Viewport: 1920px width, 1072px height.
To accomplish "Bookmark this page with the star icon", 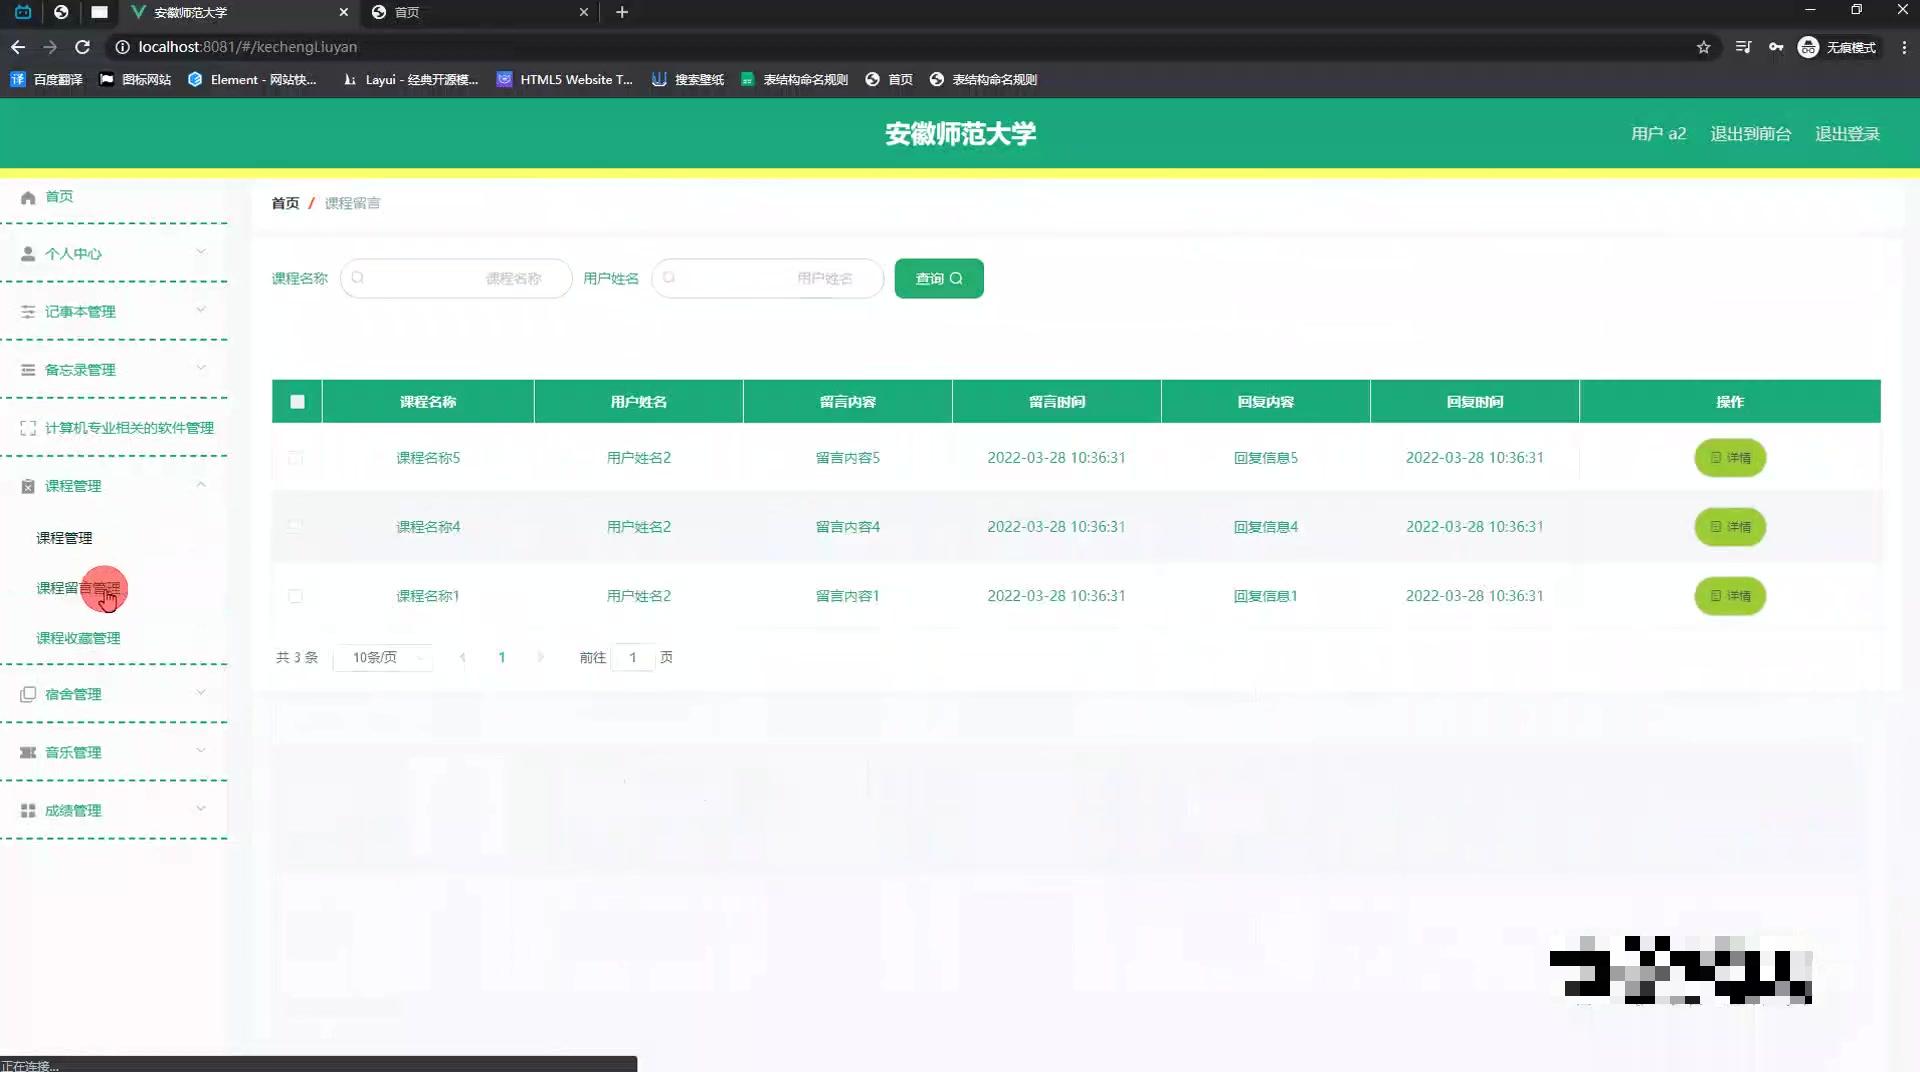I will point(1703,47).
